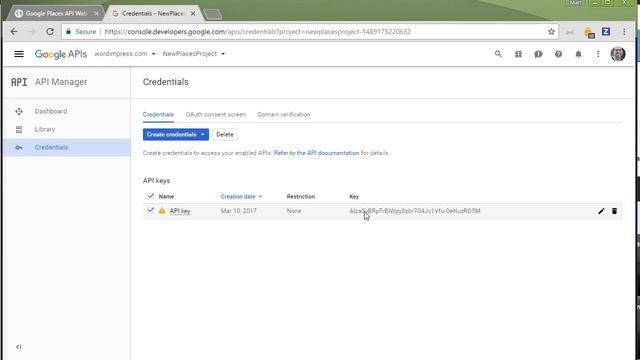
Task: Delete the API key with trash icon
Action: pos(614,211)
